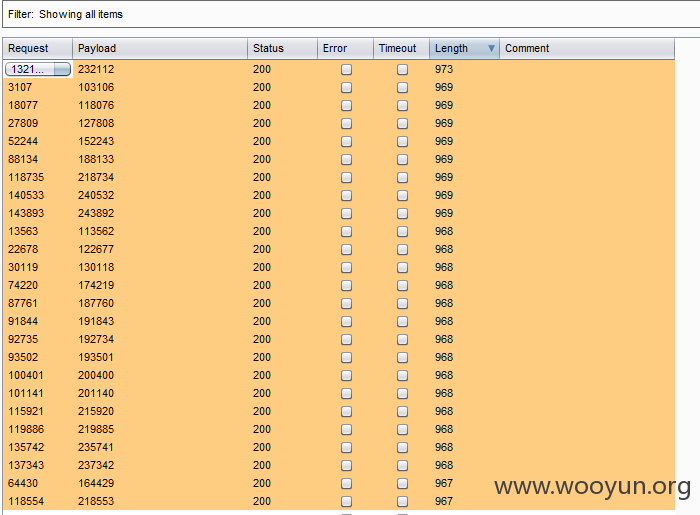Toggle Timeout checkbox for payload 219885

click(x=402, y=429)
